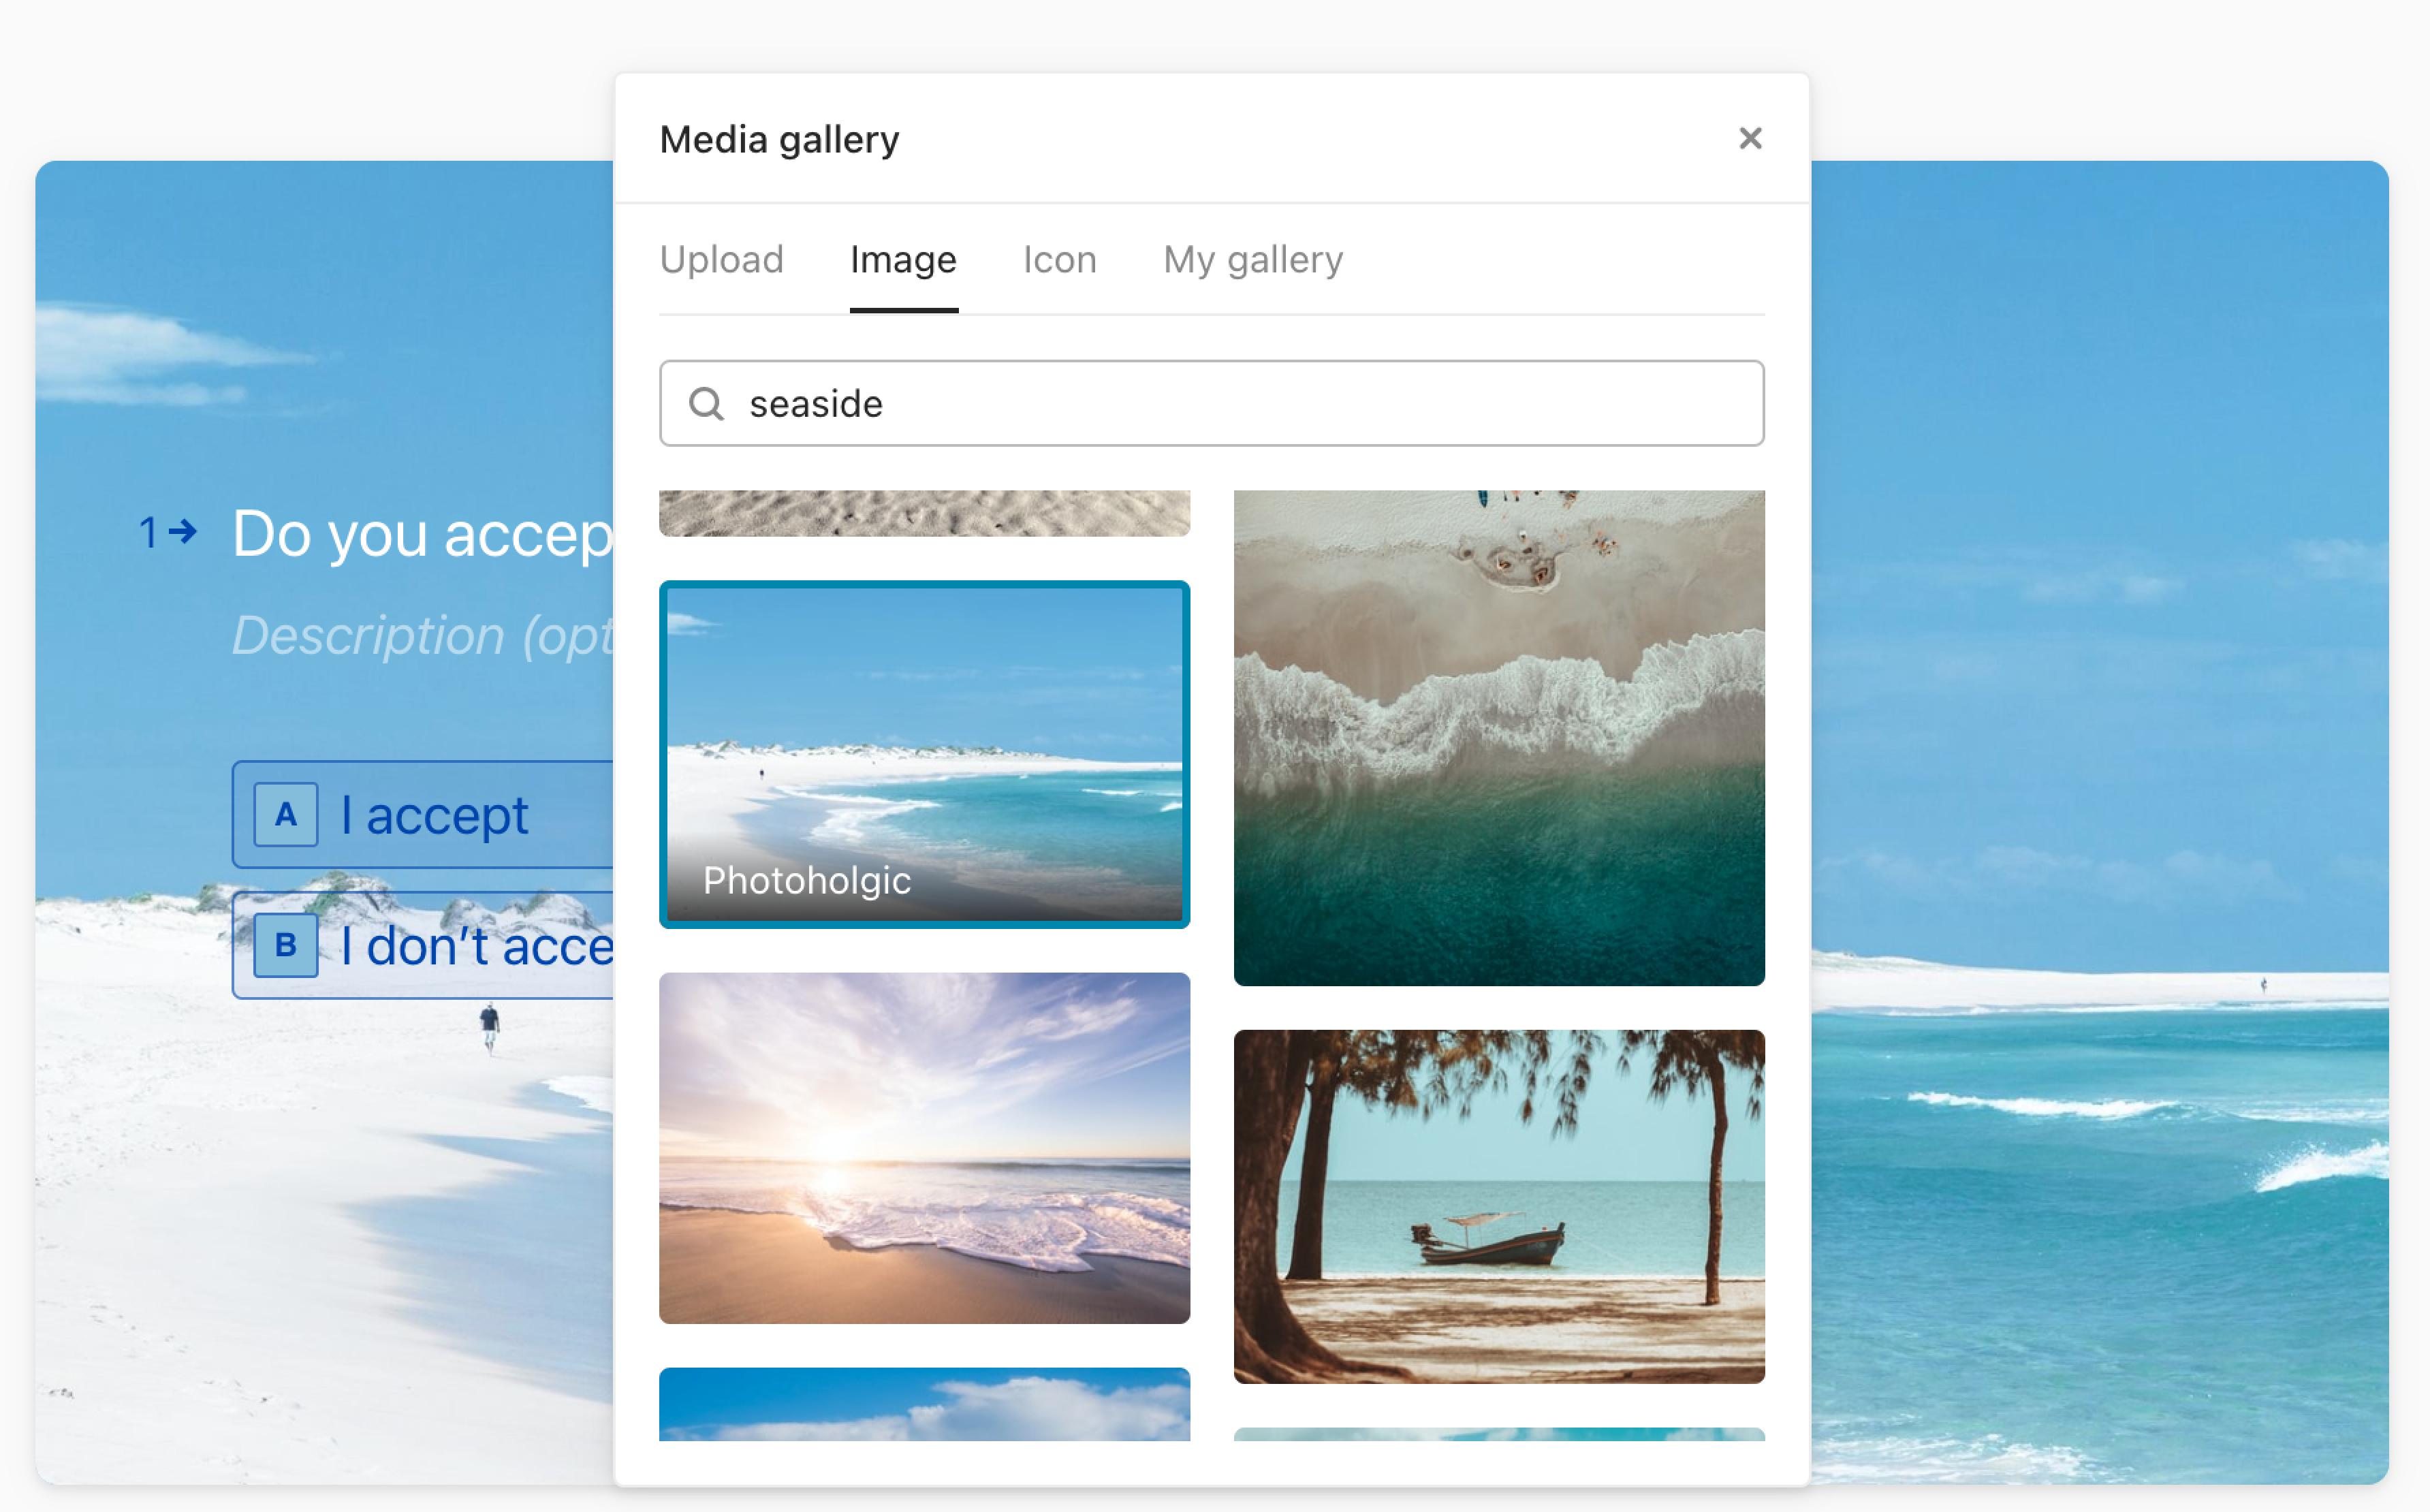Viewport: 2430px width, 1512px height.
Task: Switch to the Icon tab
Action: [x=1059, y=258]
